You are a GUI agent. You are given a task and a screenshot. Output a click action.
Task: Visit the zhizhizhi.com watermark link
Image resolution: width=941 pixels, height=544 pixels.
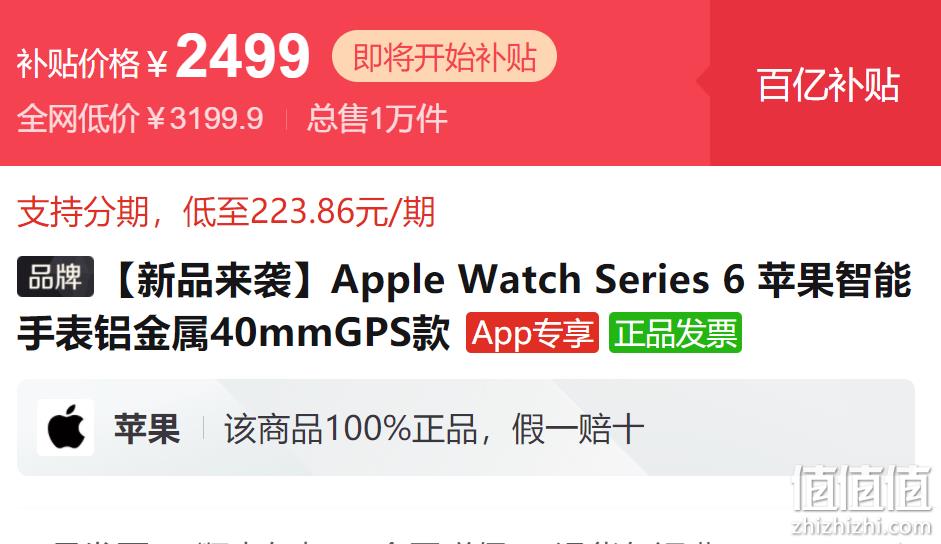tap(862, 527)
